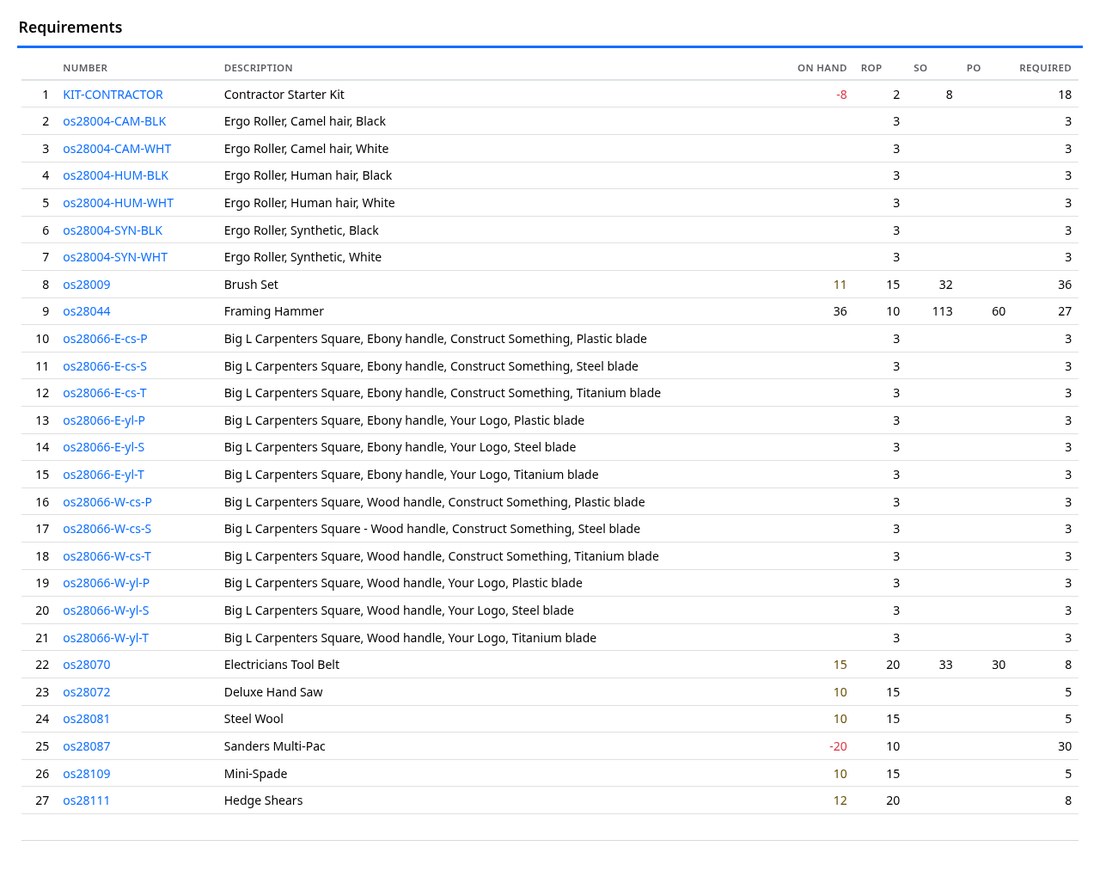Open item os28066-E-yl-P
1100x883 pixels.
tap(104, 420)
